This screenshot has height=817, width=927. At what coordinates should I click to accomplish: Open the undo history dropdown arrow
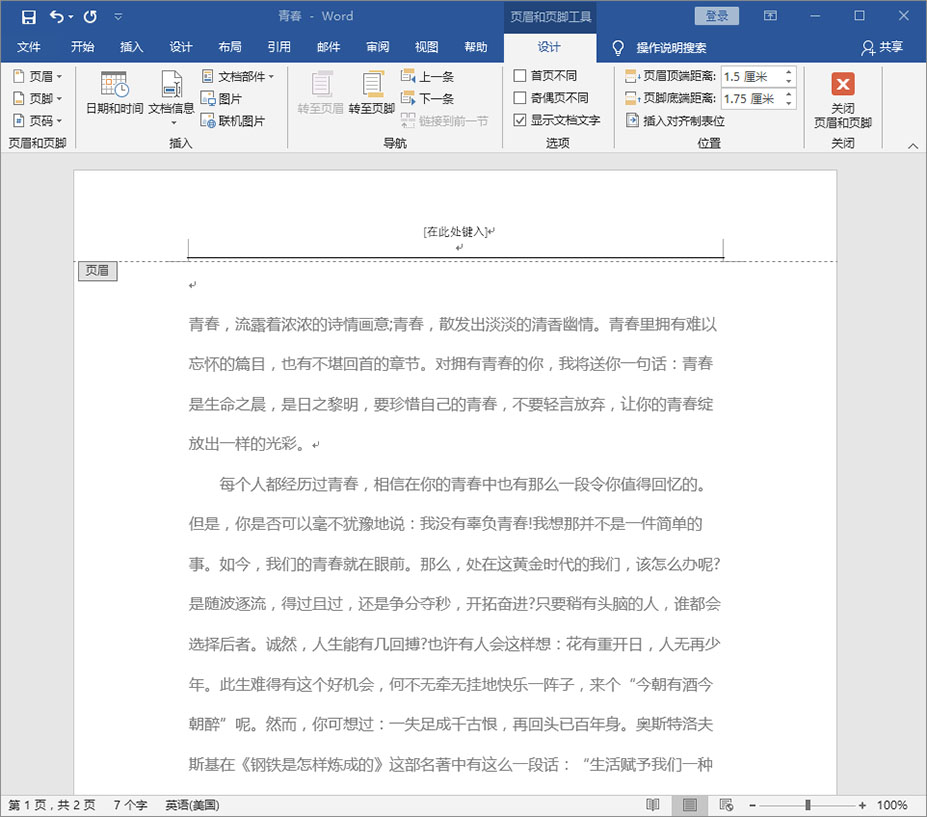tap(71, 17)
